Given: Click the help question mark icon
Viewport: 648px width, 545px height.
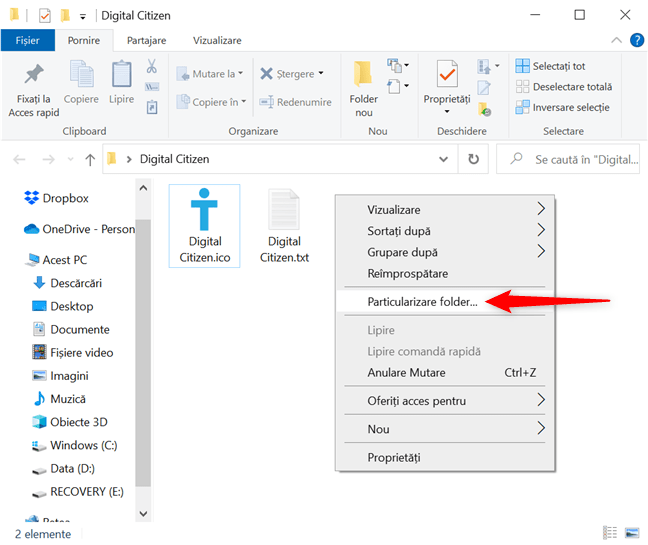Looking at the screenshot, I should [636, 40].
